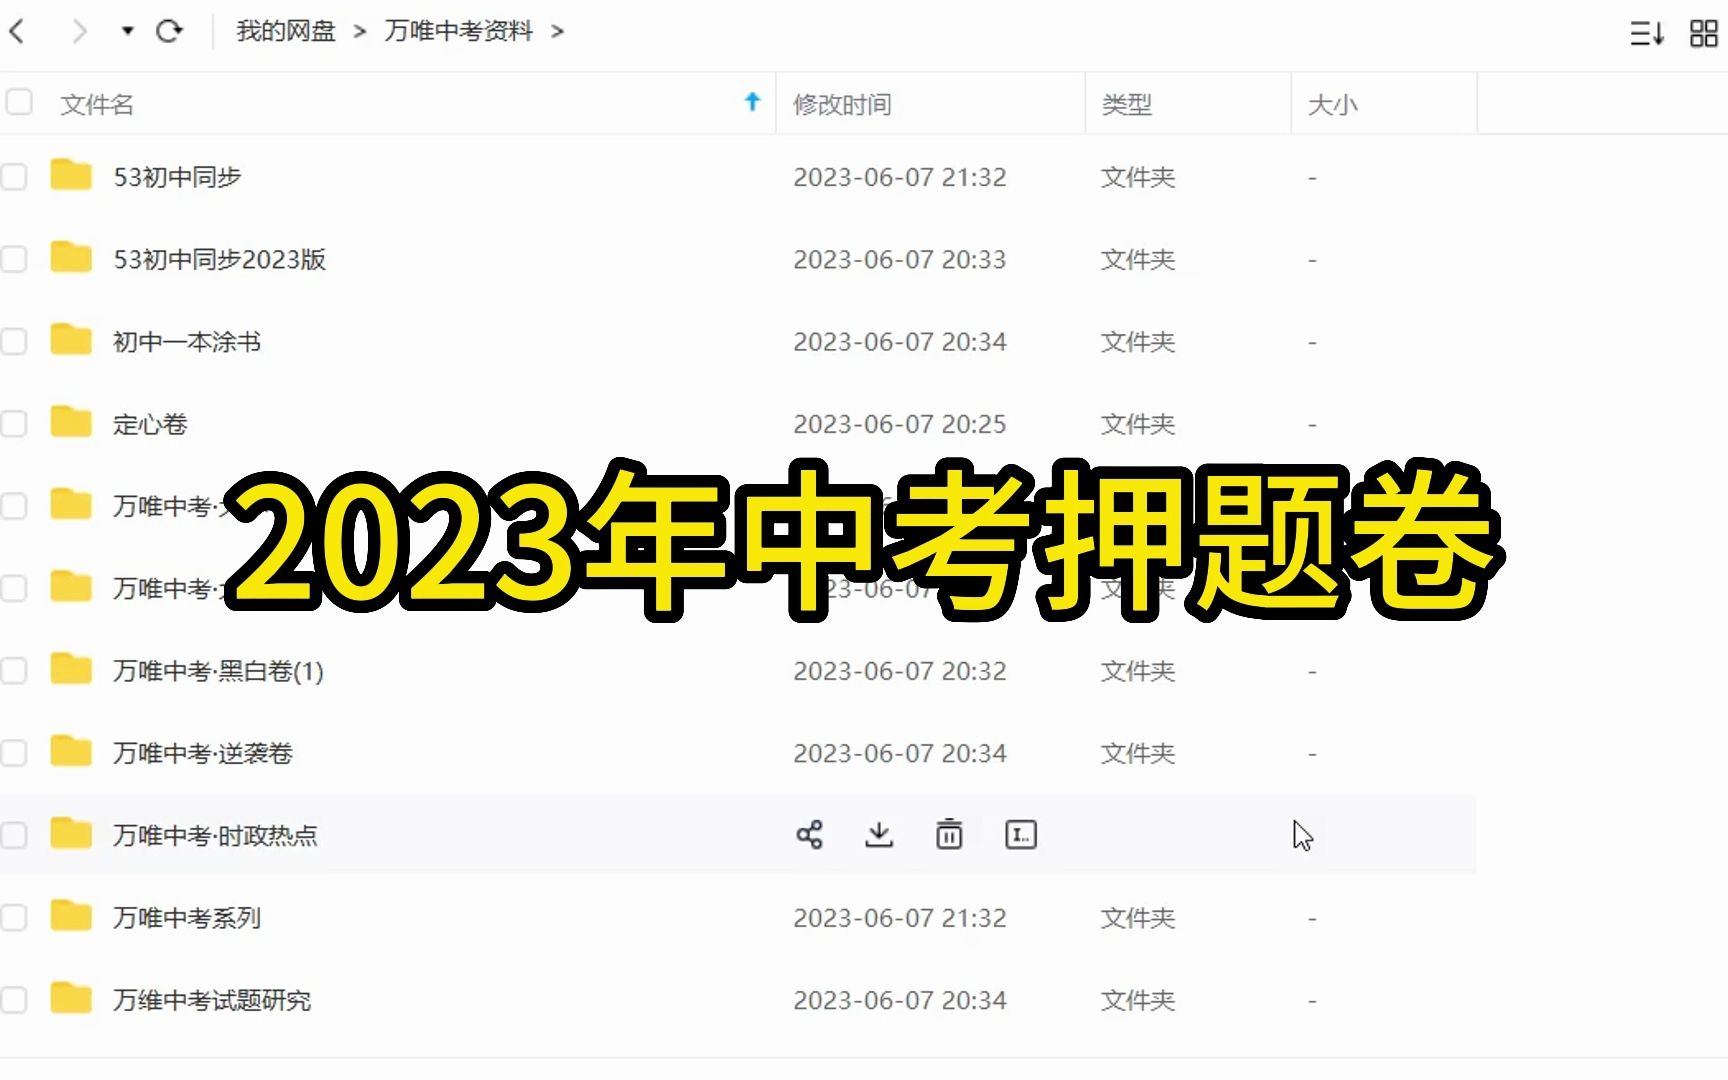Viewport: 1728px width, 1080px height.
Task: Check the box for 定心卷
Action: pos(14,424)
